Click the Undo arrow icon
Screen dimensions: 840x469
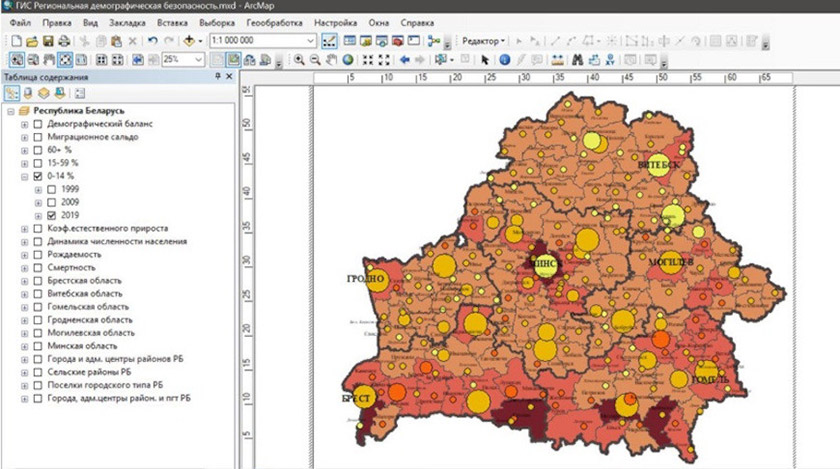click(153, 41)
